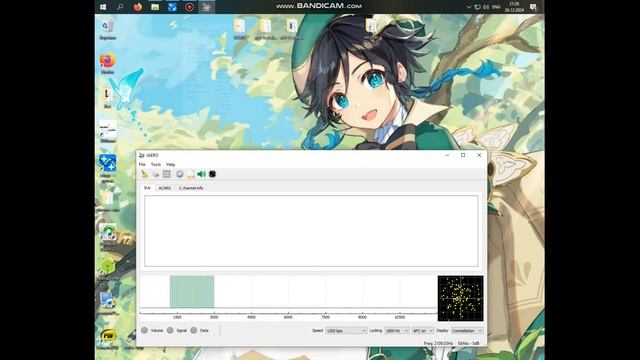Open the AFC on dropdown
This screenshot has width=640, height=360.
pos(423,331)
